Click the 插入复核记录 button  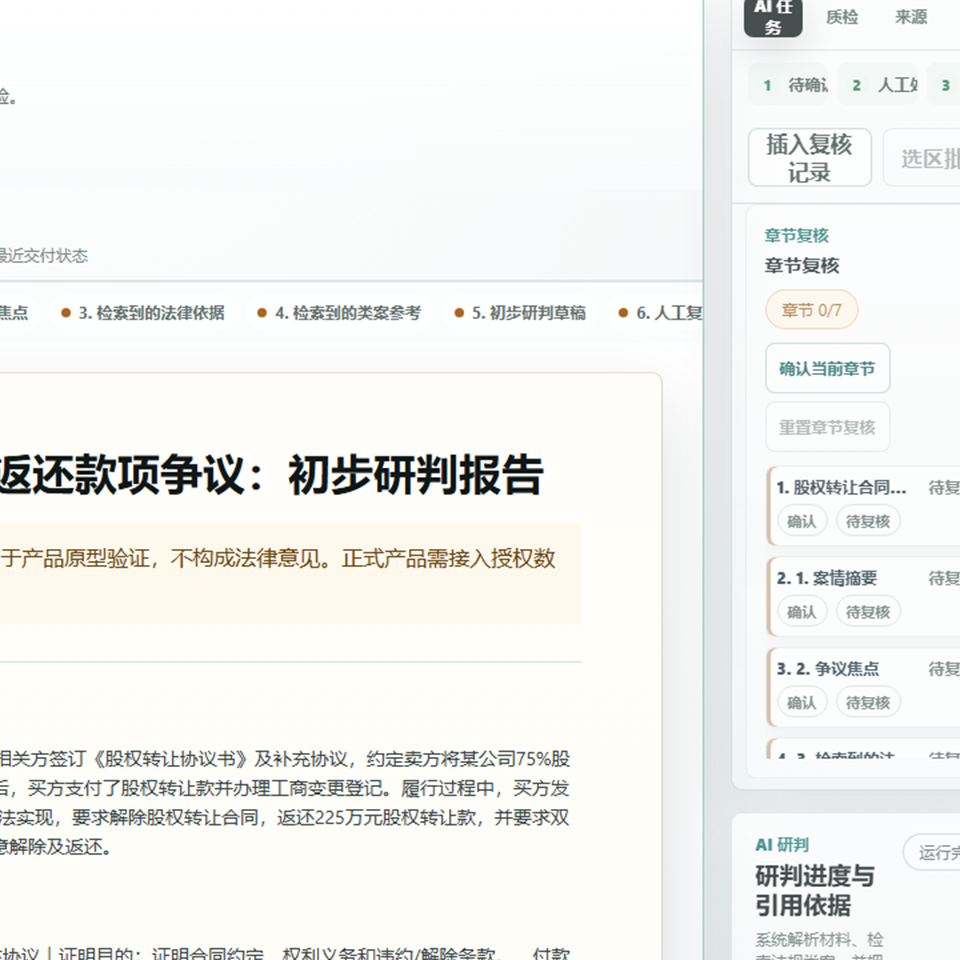click(809, 158)
